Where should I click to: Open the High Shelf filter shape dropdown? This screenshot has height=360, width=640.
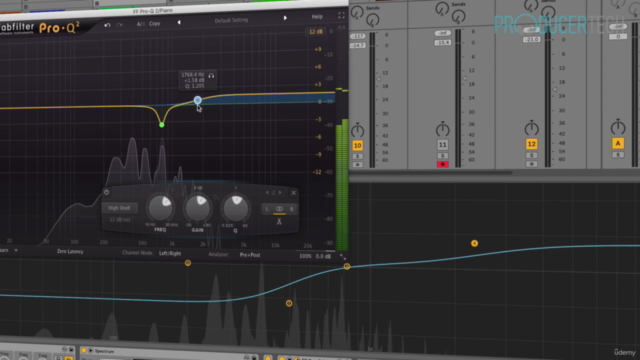(119, 208)
